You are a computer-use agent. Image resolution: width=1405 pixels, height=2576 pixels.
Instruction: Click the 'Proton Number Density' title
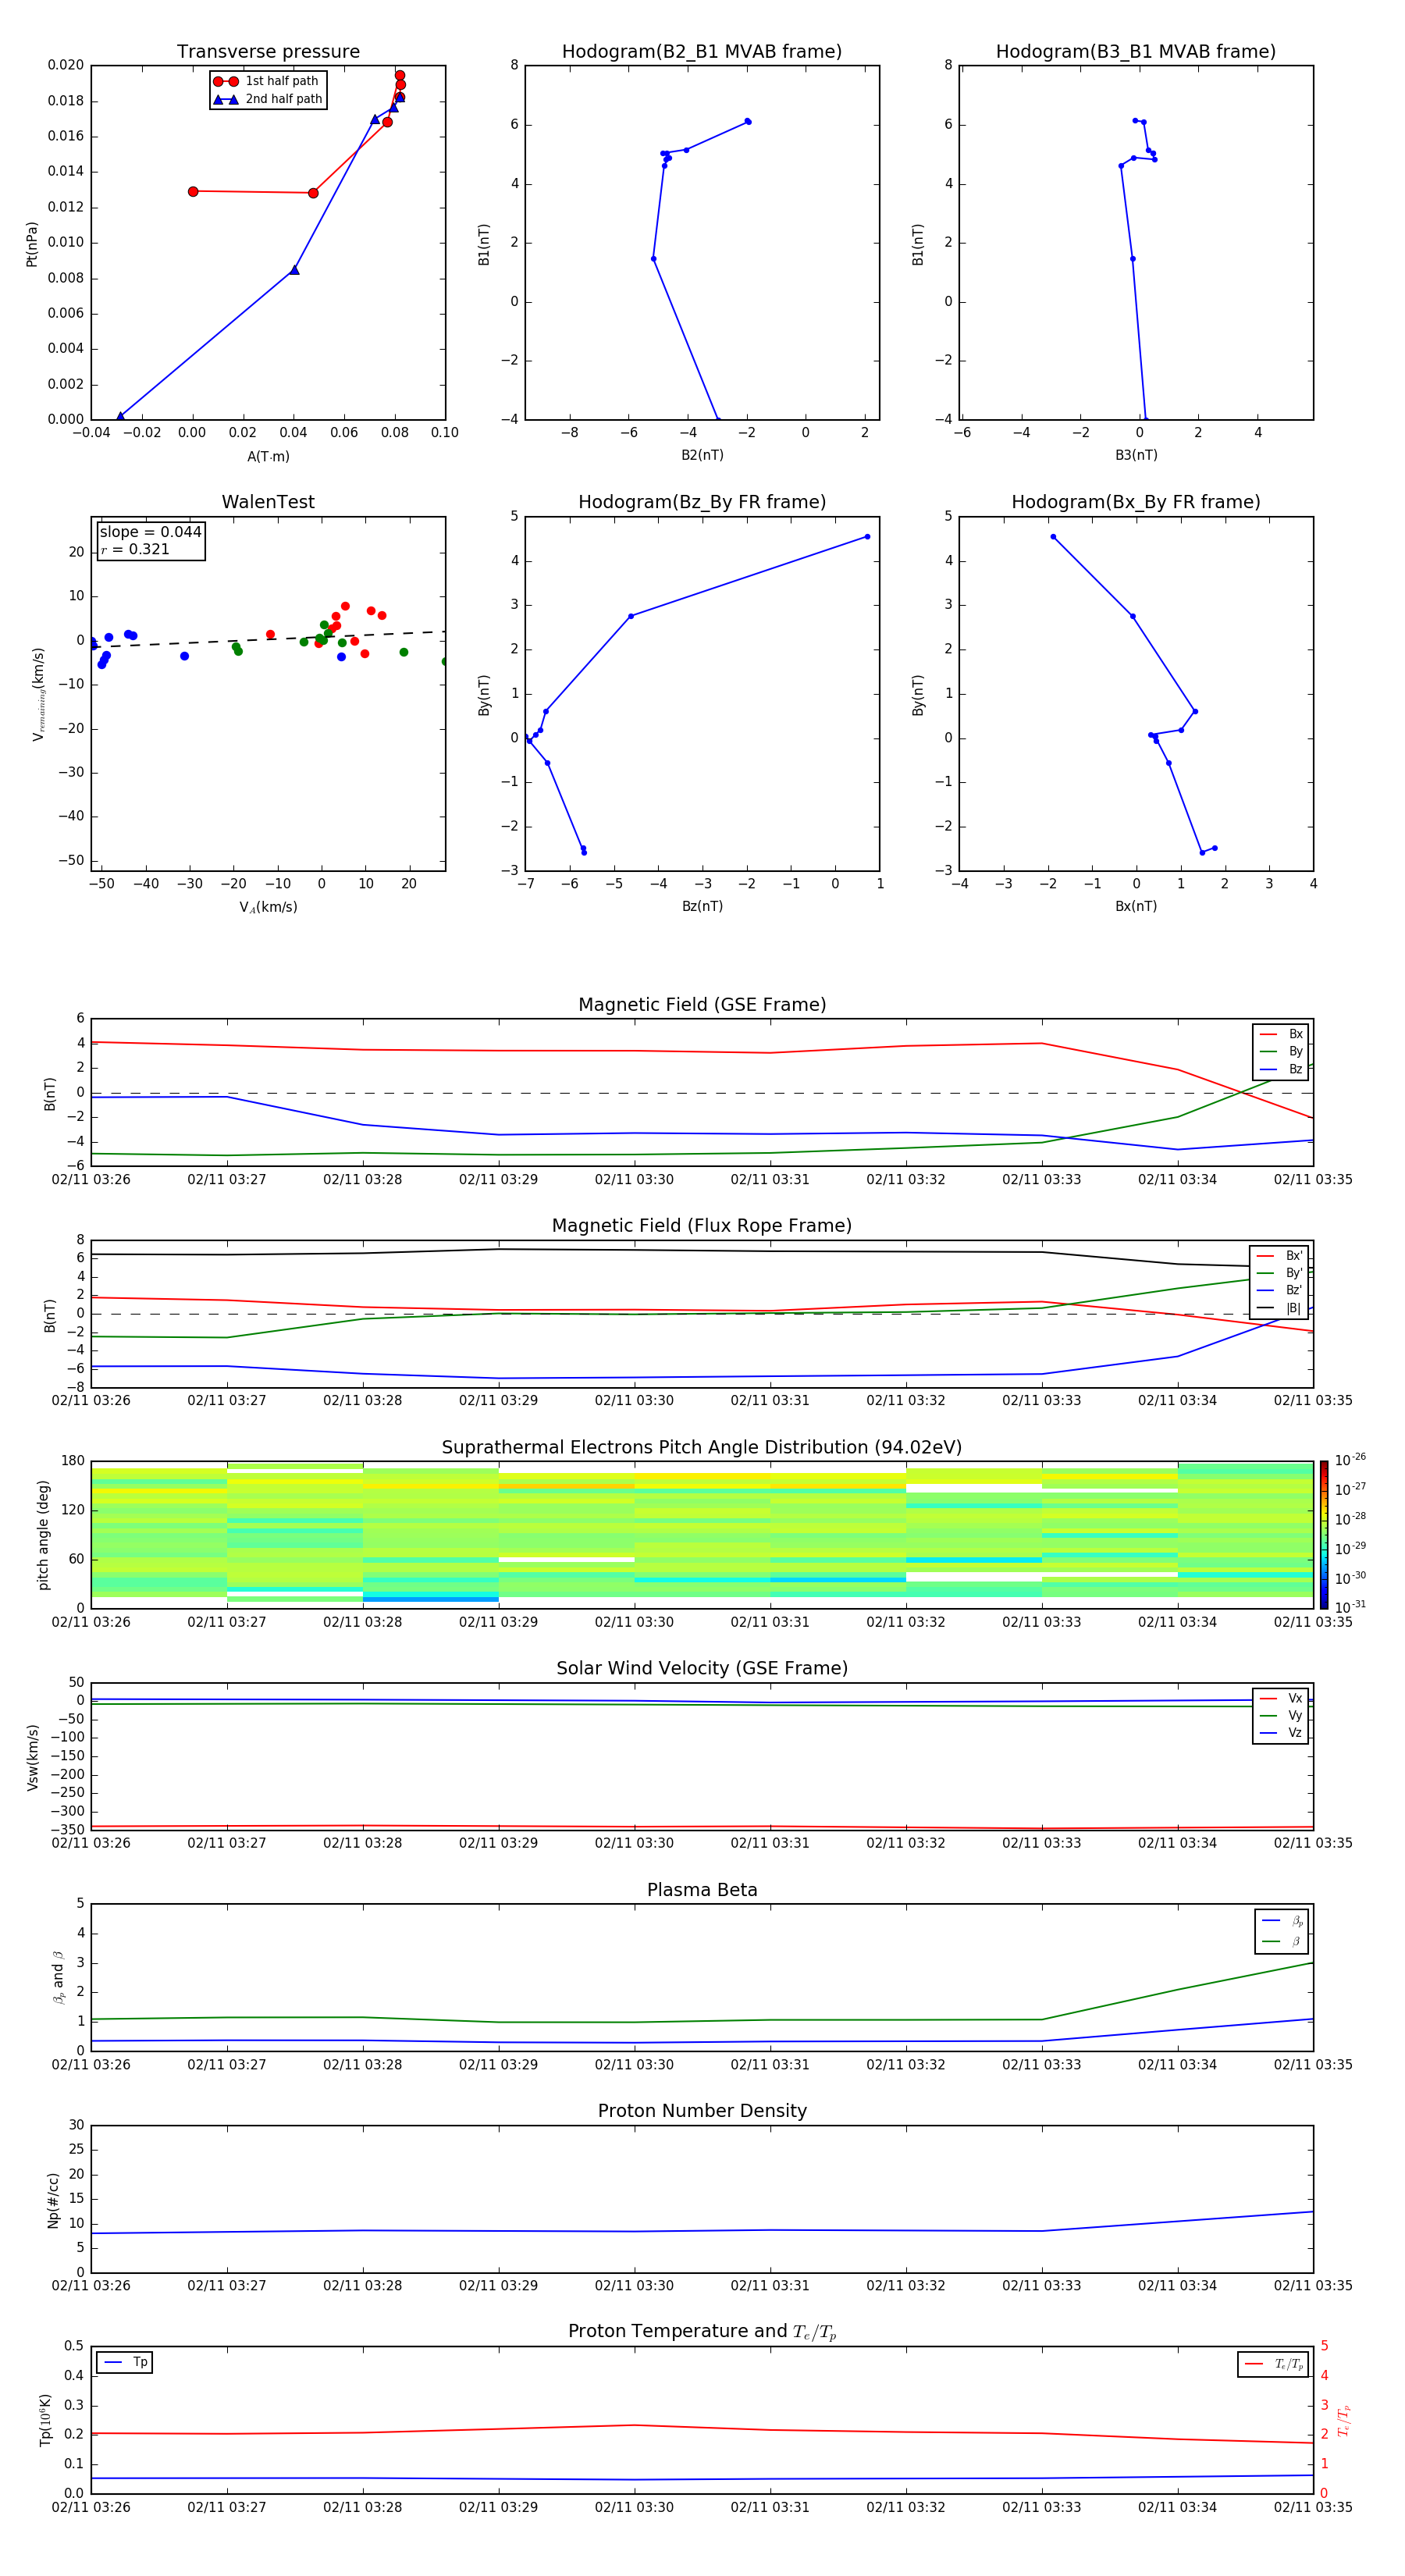coord(702,2111)
